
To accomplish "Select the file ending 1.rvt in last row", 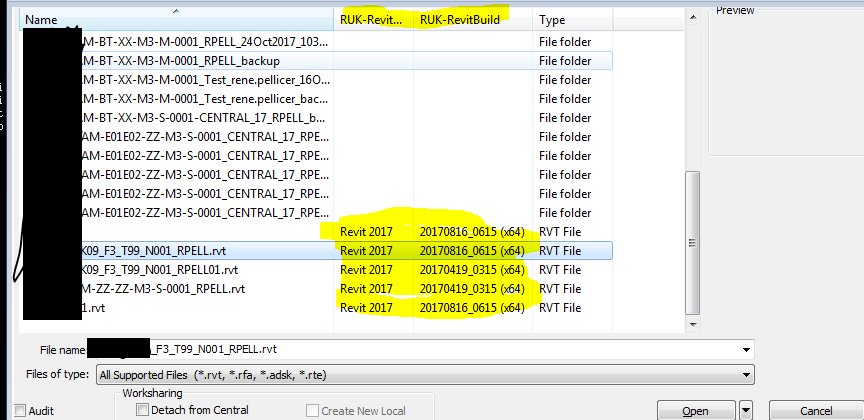I will click(x=93, y=308).
